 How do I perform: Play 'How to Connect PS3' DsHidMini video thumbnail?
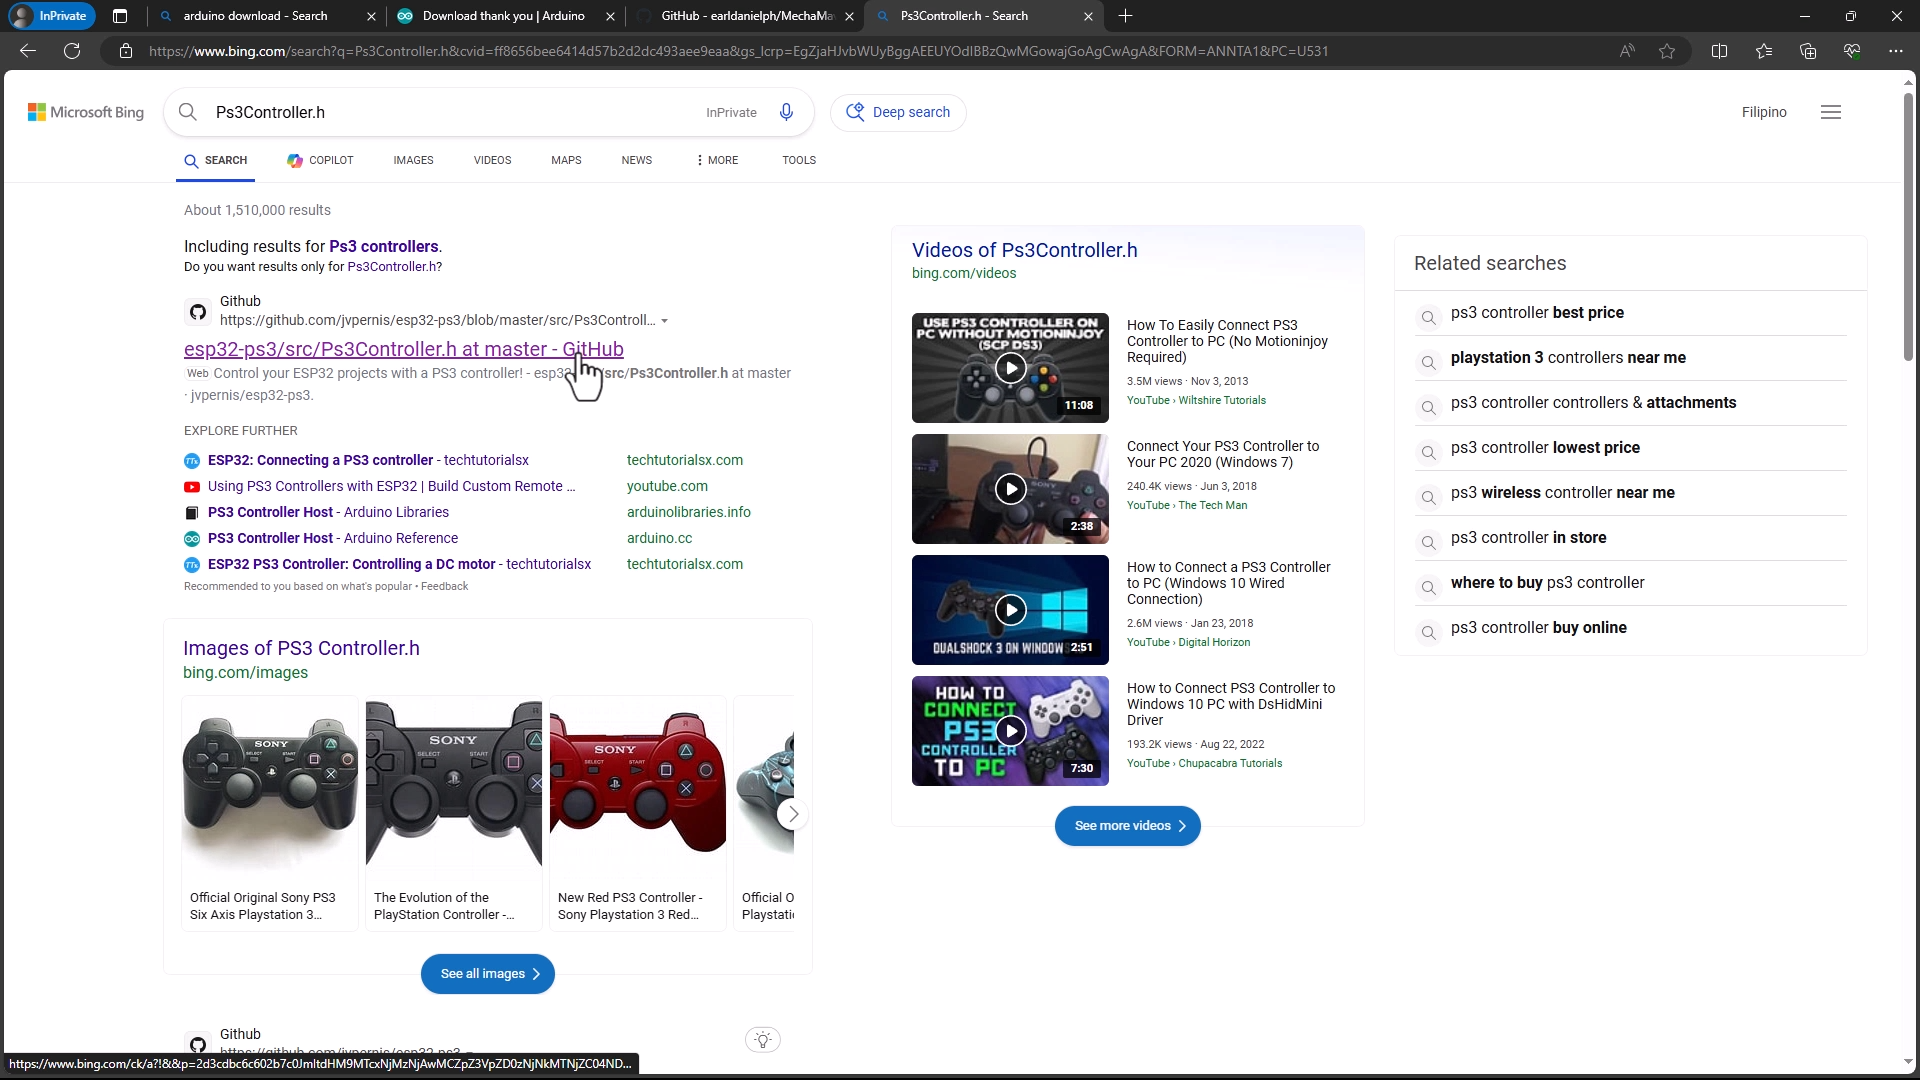click(1010, 731)
